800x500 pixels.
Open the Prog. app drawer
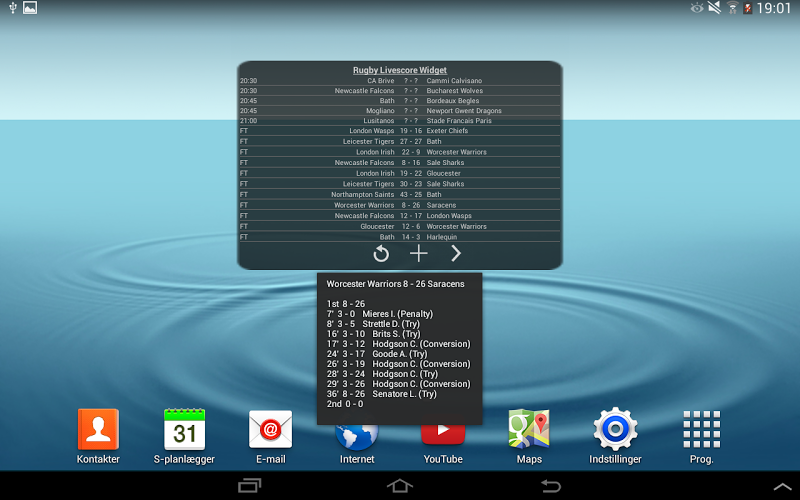[x=702, y=436]
